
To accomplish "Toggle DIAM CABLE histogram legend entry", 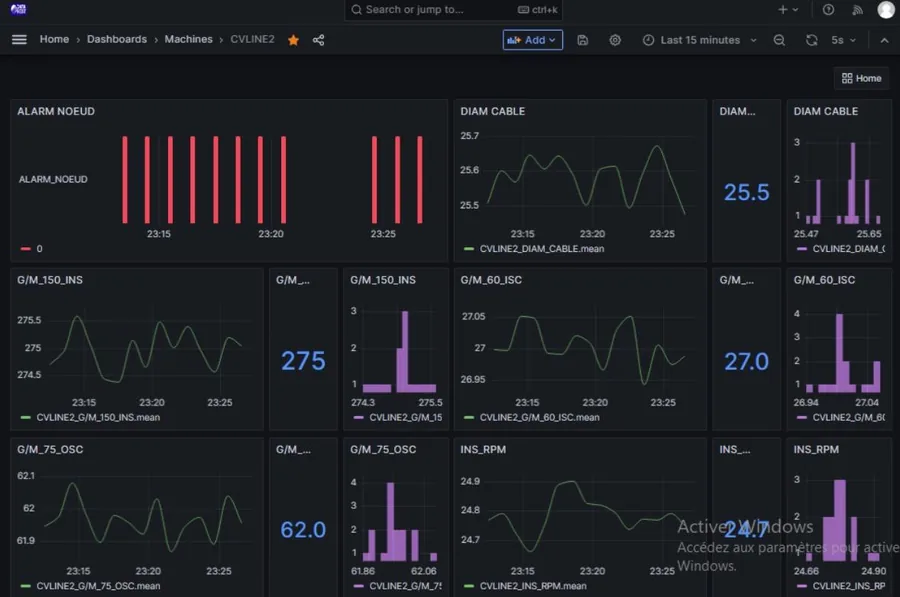I will click(x=848, y=249).
